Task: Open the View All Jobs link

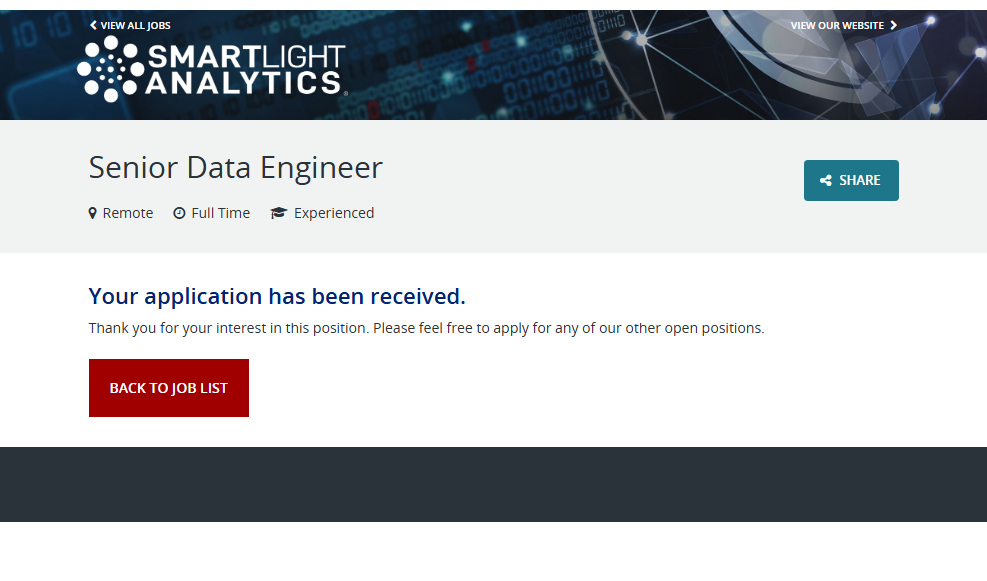Action: point(135,26)
